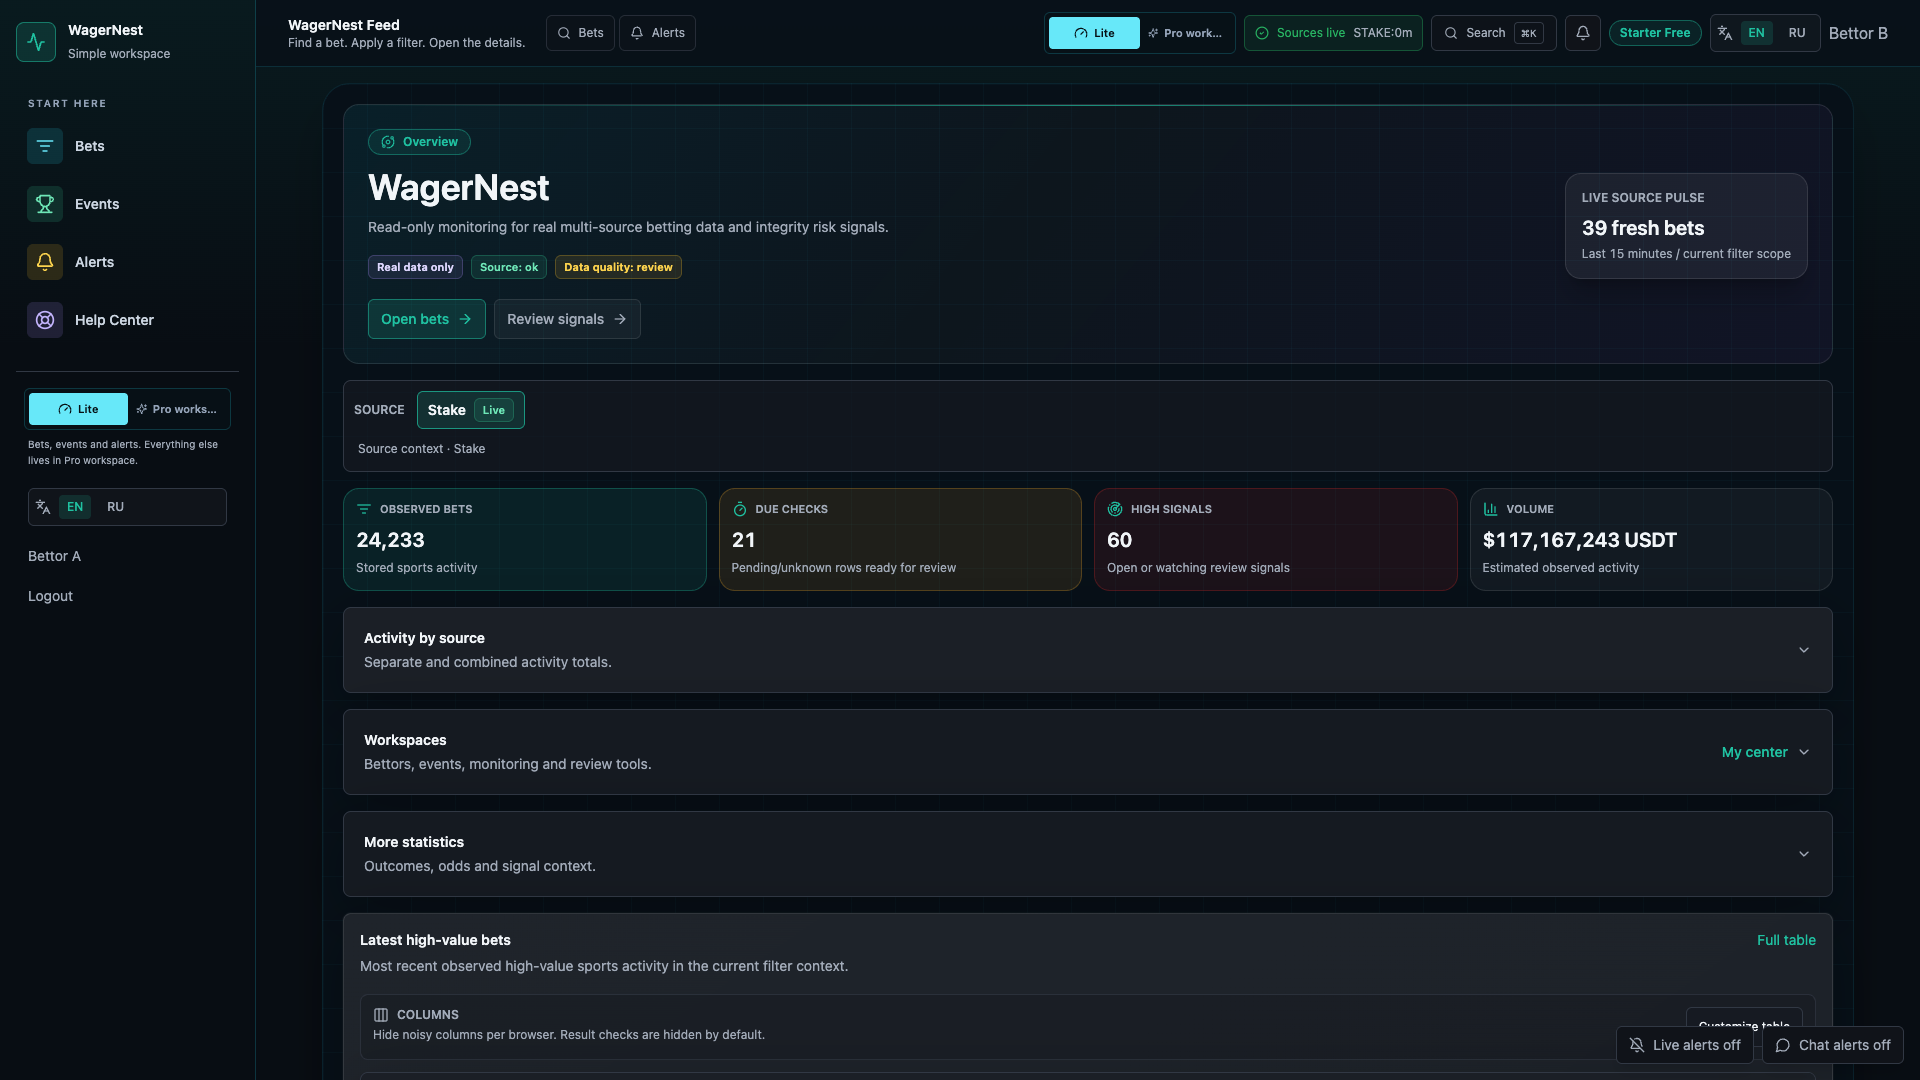Set language to EN in header
Image resolution: width=1920 pixels, height=1080 pixels.
1756,33
